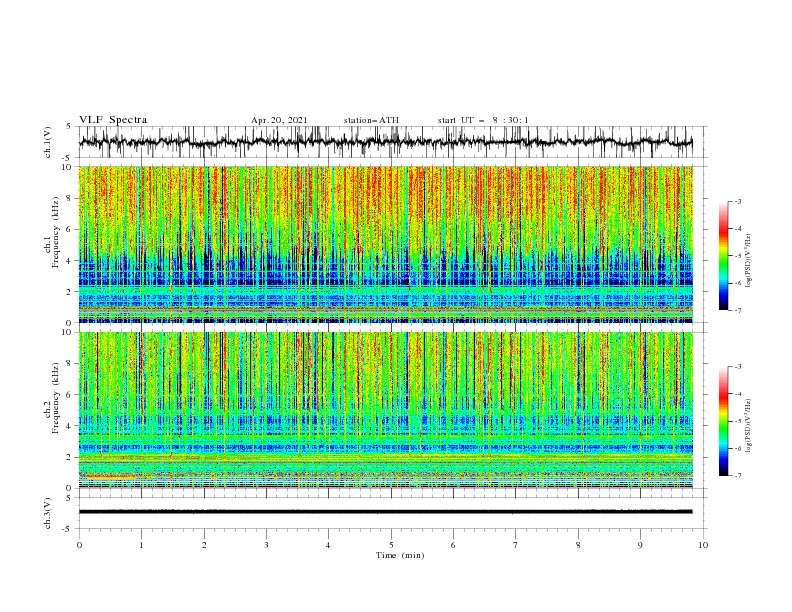
Task: Click the 'station=ATH' label
Action: coord(371,120)
